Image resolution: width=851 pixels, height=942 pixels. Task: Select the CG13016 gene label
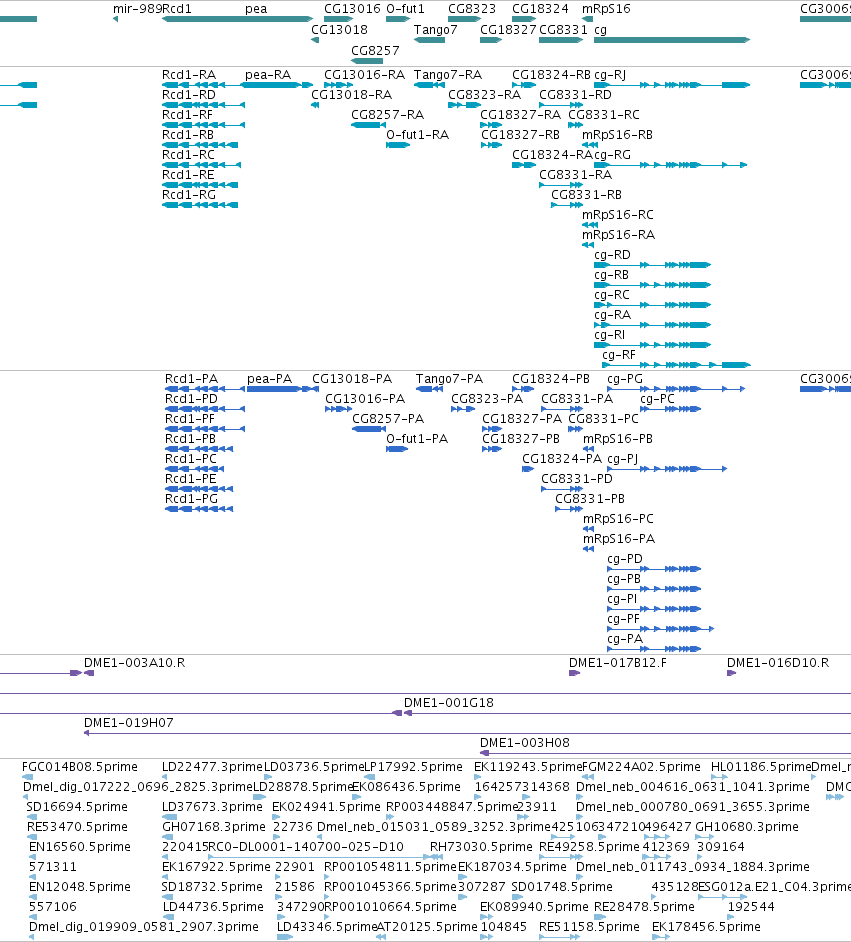pos(353,9)
